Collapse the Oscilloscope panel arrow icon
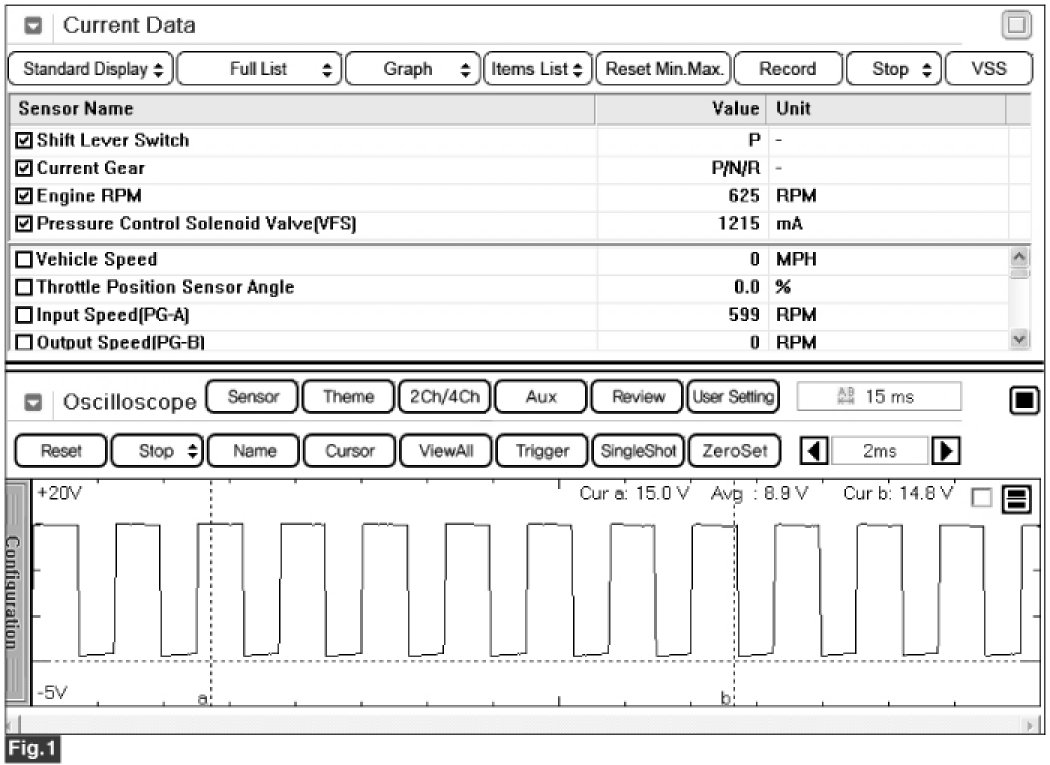The height and width of the screenshot is (765, 1050). click(x=33, y=403)
